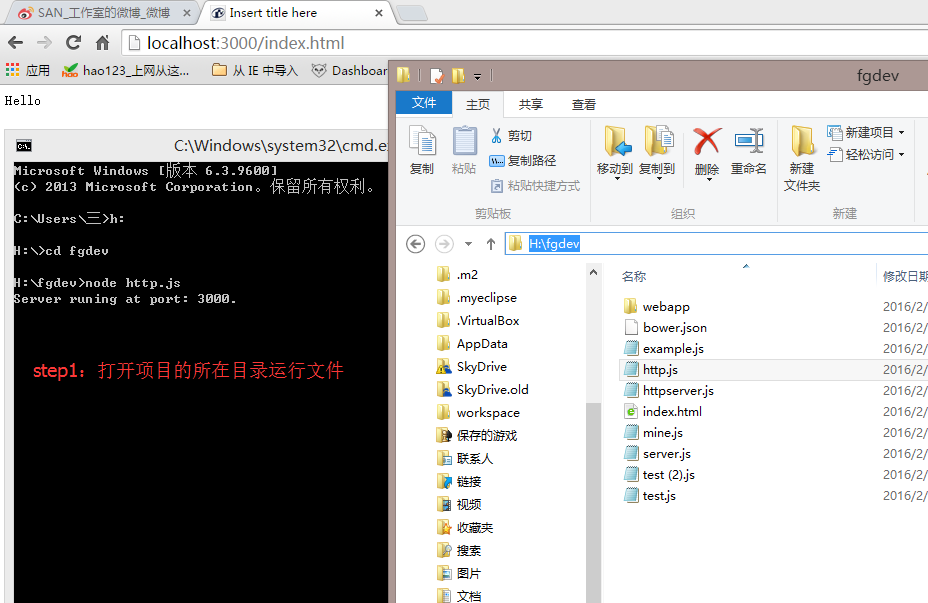Click the 新建文件夹 button
This screenshot has height=603, width=928.
click(x=800, y=150)
